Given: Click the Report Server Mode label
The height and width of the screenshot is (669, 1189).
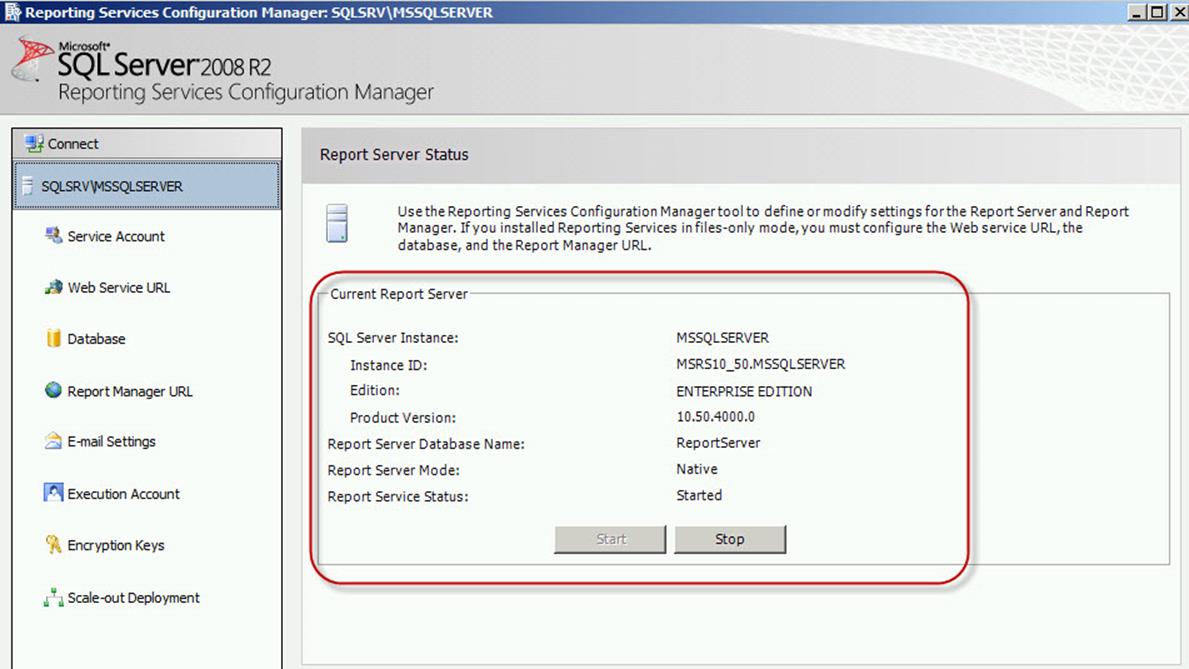Looking at the screenshot, I should pos(394,470).
